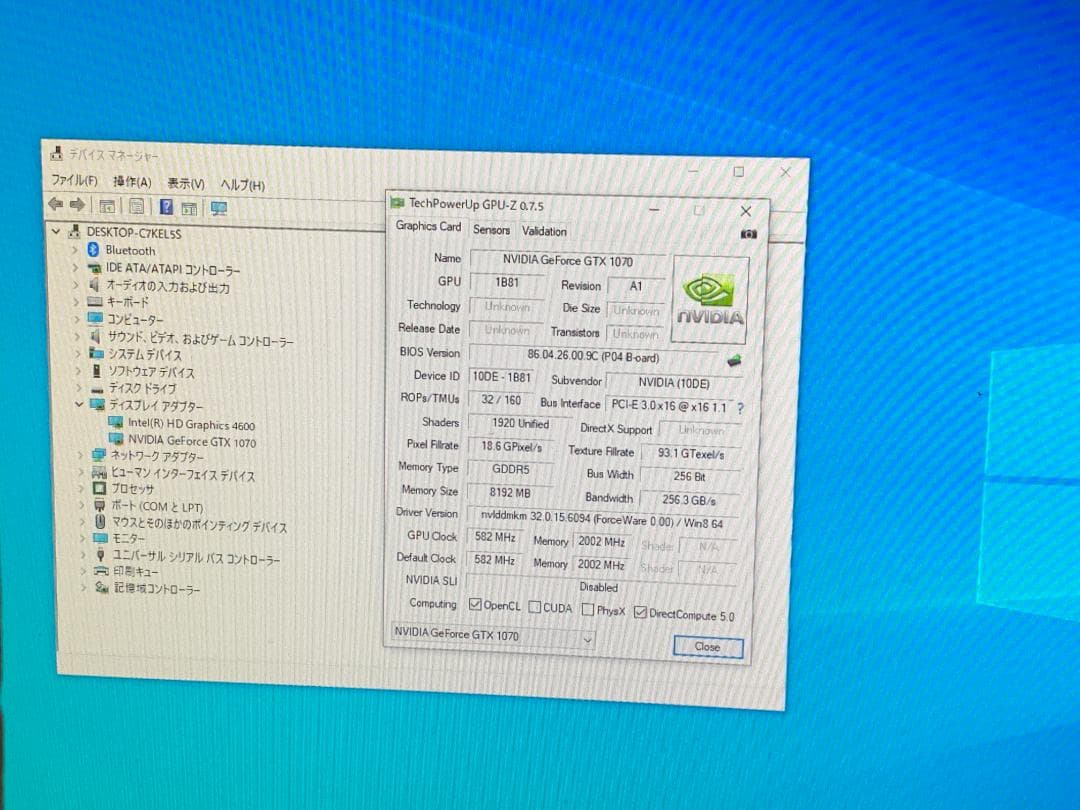Select the ディスク ドライブ entry
The image size is (1080, 810).
[x=143, y=388]
